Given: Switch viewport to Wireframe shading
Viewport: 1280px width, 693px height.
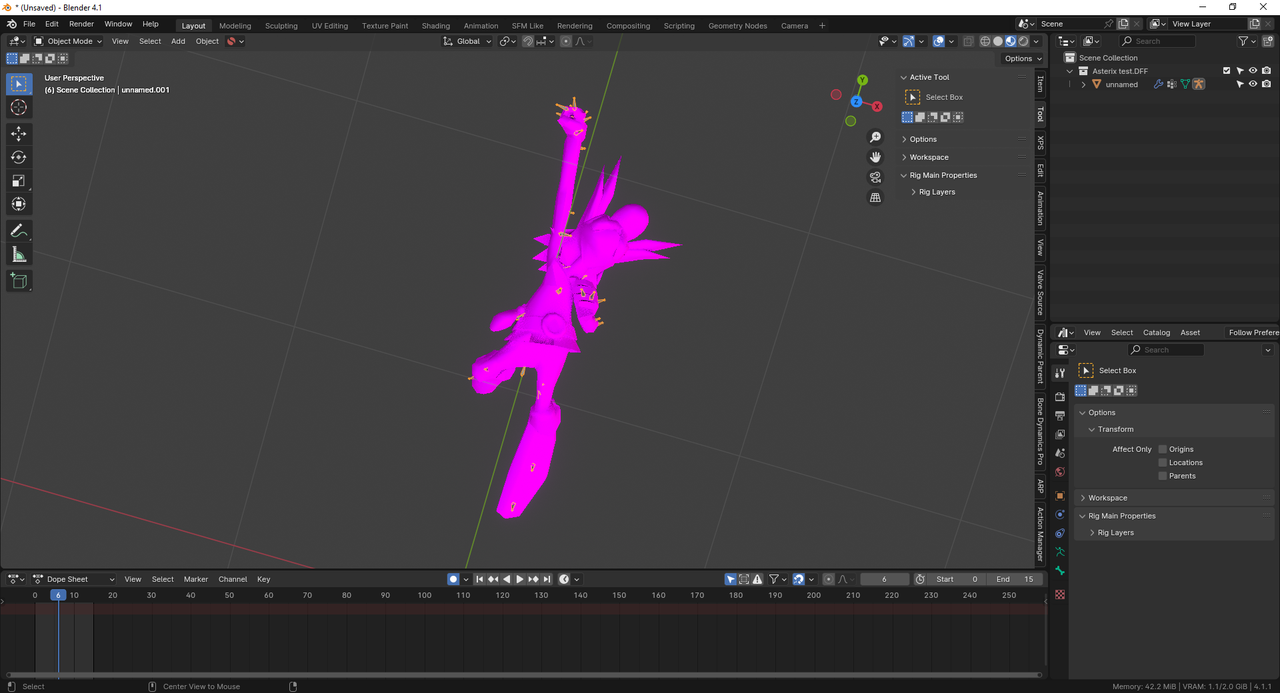Looking at the screenshot, I should (x=985, y=41).
